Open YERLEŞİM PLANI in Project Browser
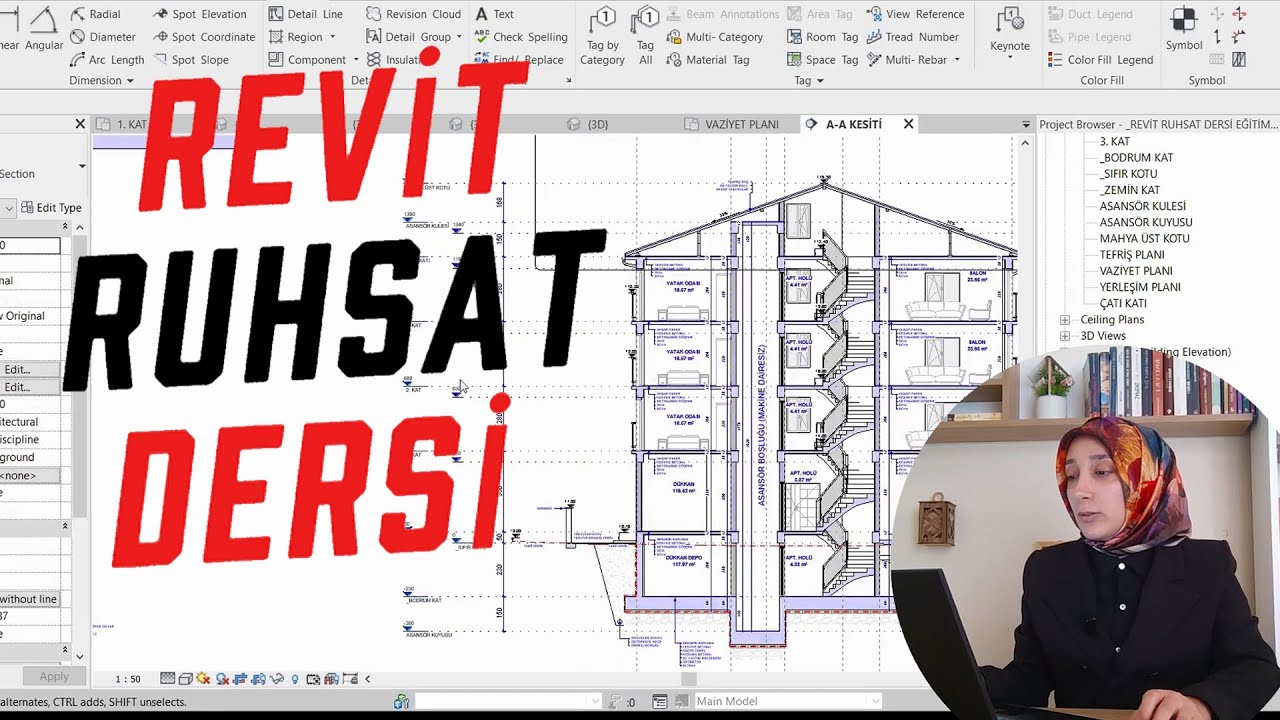The image size is (1280, 720). 1139,287
